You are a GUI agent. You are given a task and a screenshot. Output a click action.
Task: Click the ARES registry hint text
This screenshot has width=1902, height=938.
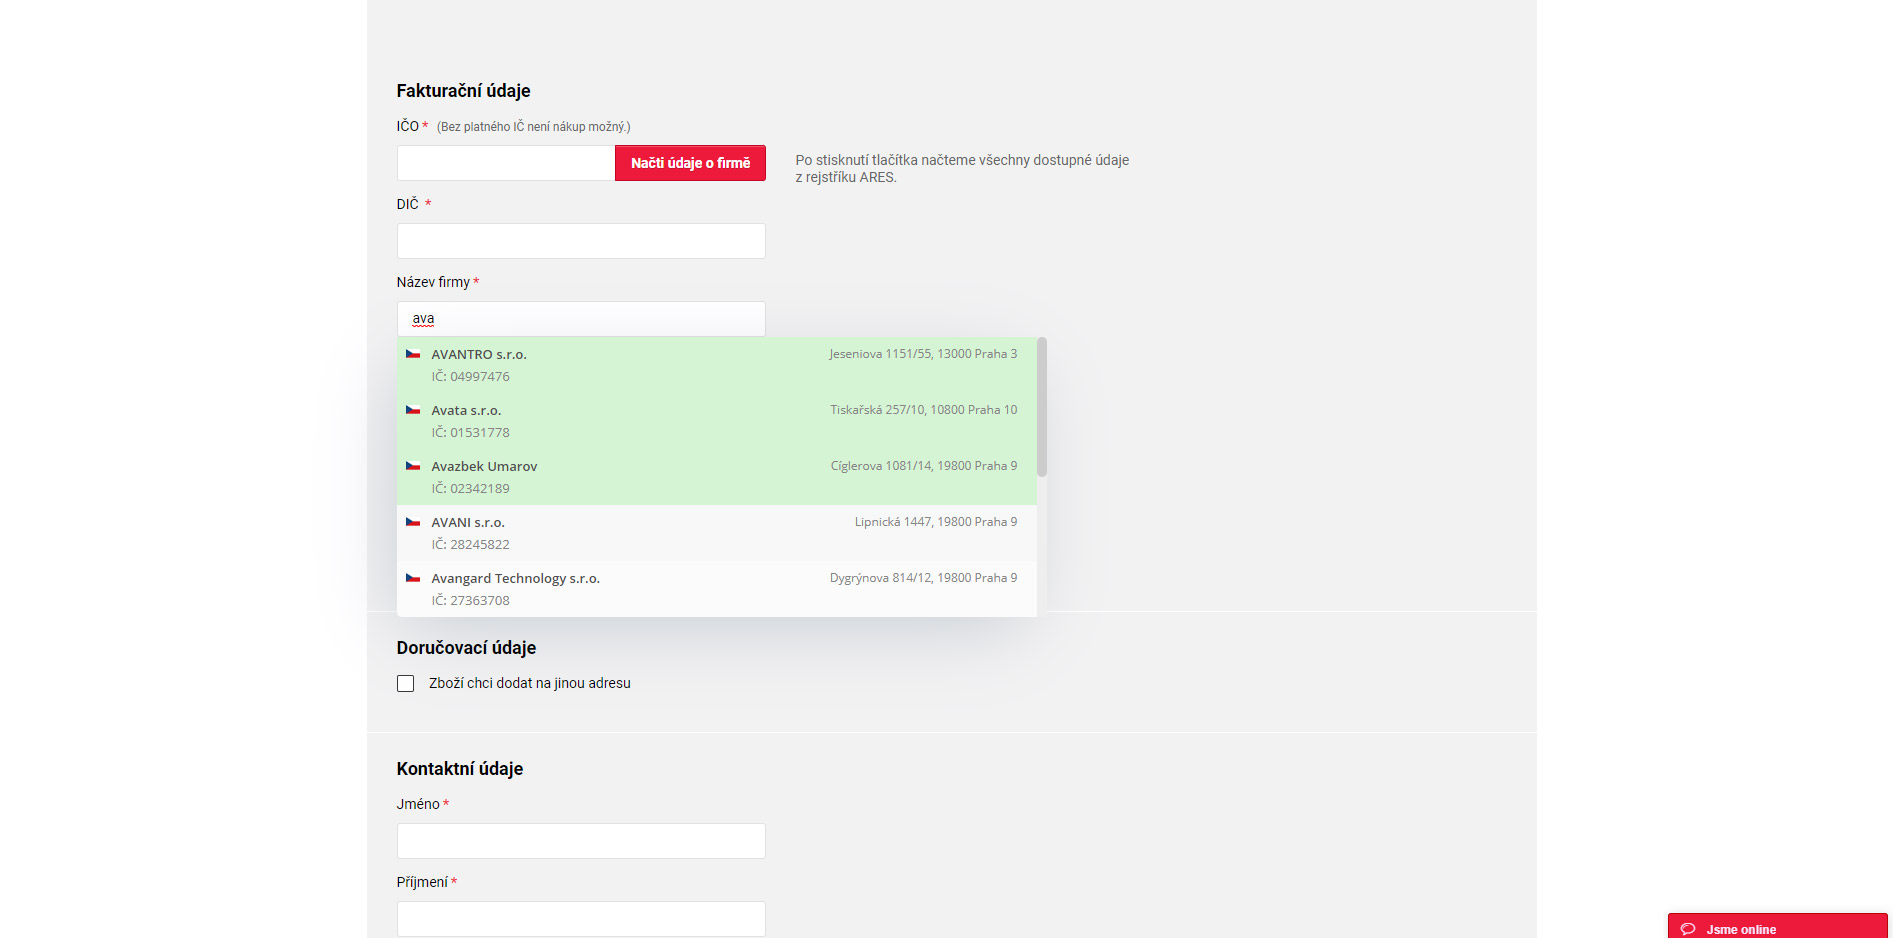pyautogui.click(x=962, y=169)
